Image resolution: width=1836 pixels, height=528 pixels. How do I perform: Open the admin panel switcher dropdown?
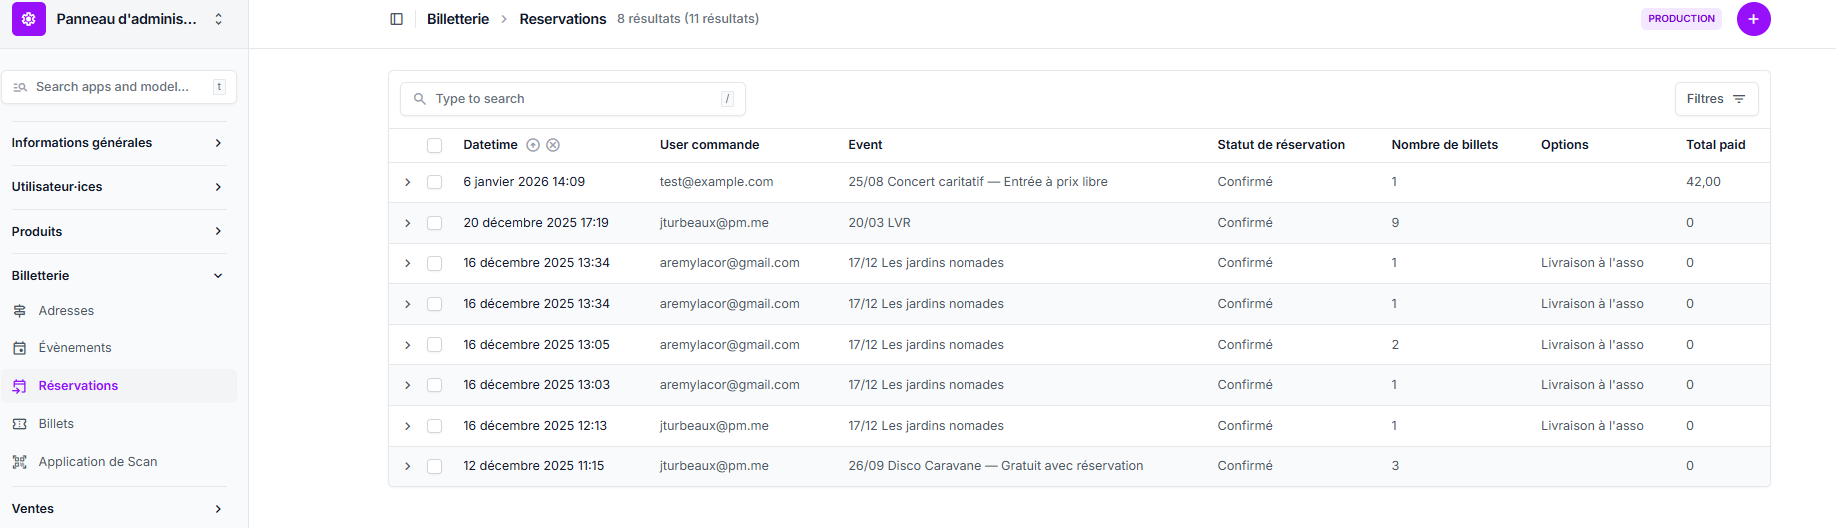pyautogui.click(x=218, y=19)
